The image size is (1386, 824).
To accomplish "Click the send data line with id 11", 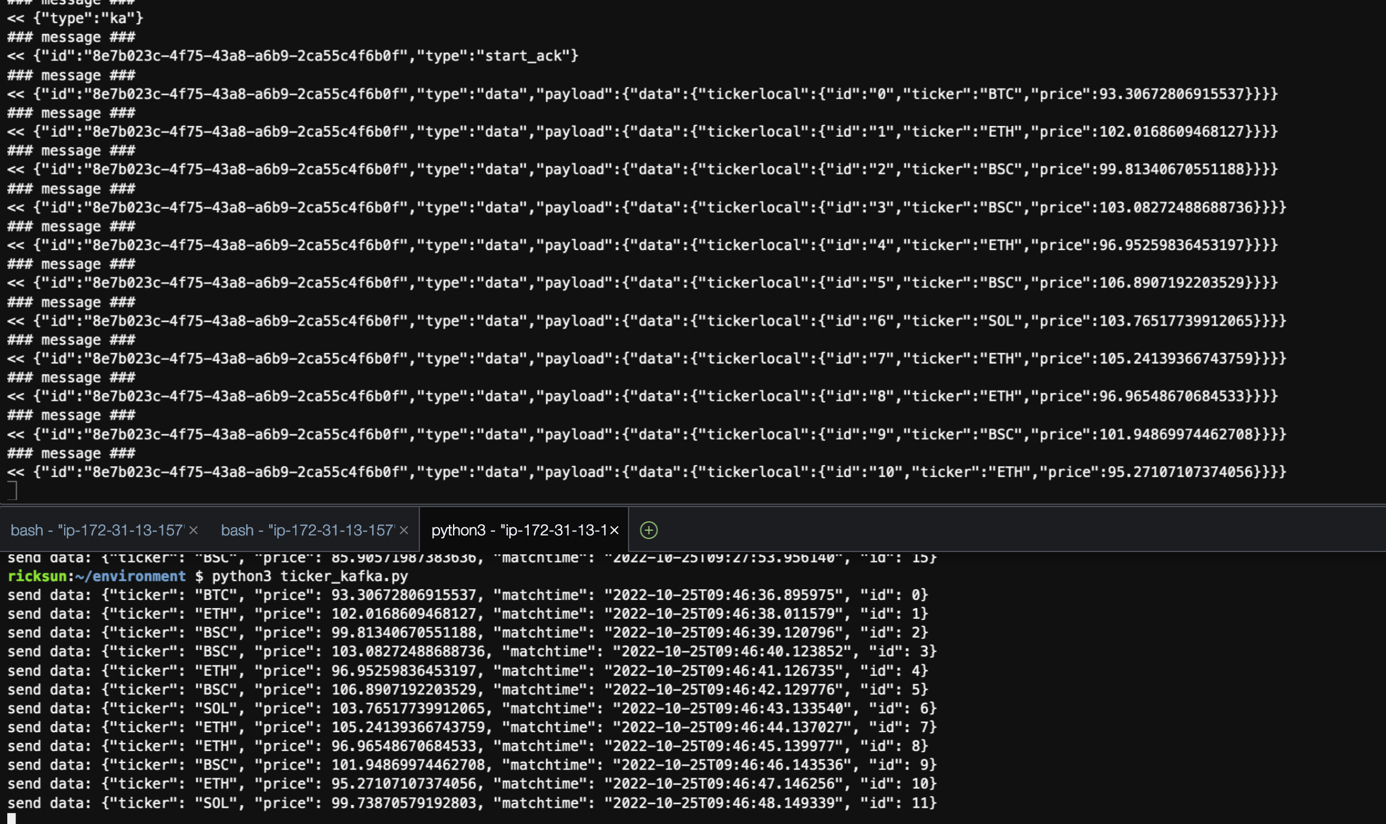I will (470, 803).
